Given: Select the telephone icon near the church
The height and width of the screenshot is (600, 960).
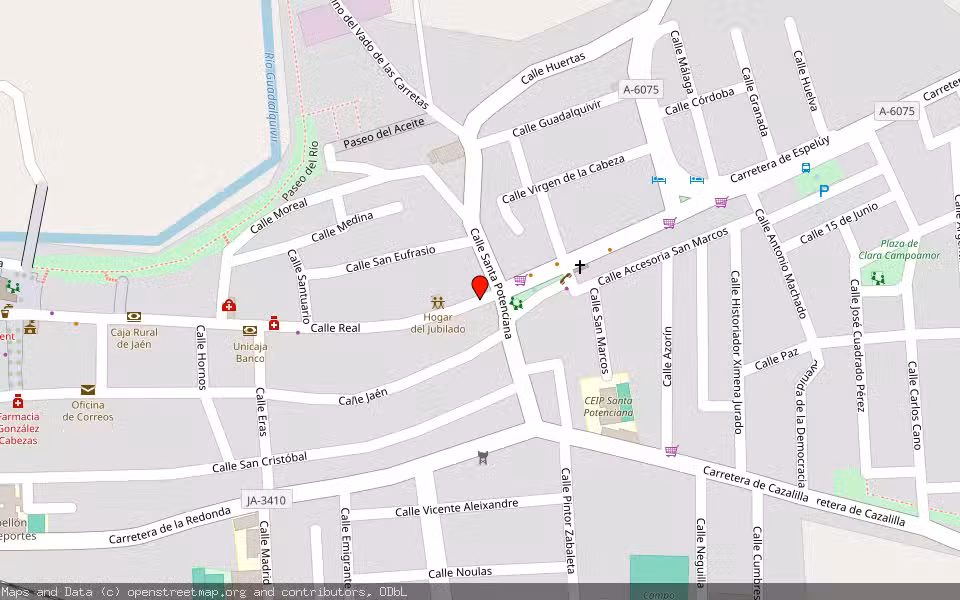Looking at the screenshot, I should point(564,279).
